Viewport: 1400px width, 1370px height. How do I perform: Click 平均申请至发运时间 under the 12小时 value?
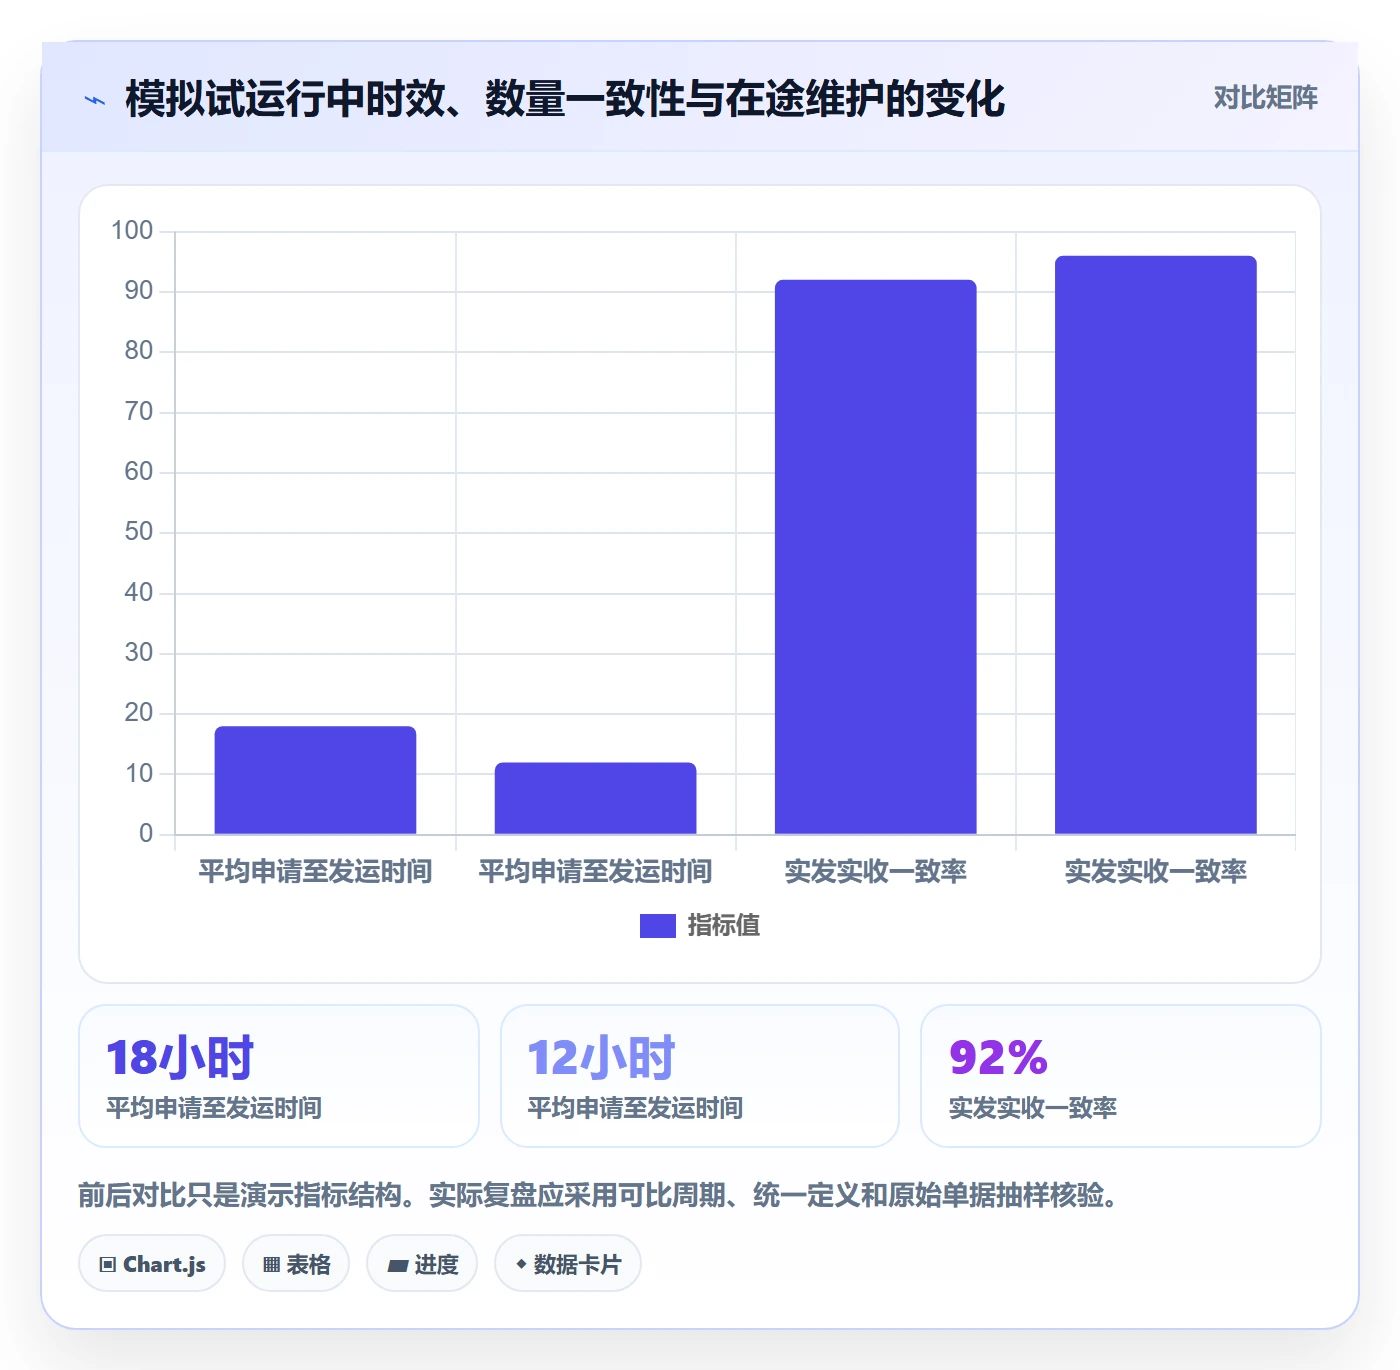pyautogui.click(x=635, y=1108)
